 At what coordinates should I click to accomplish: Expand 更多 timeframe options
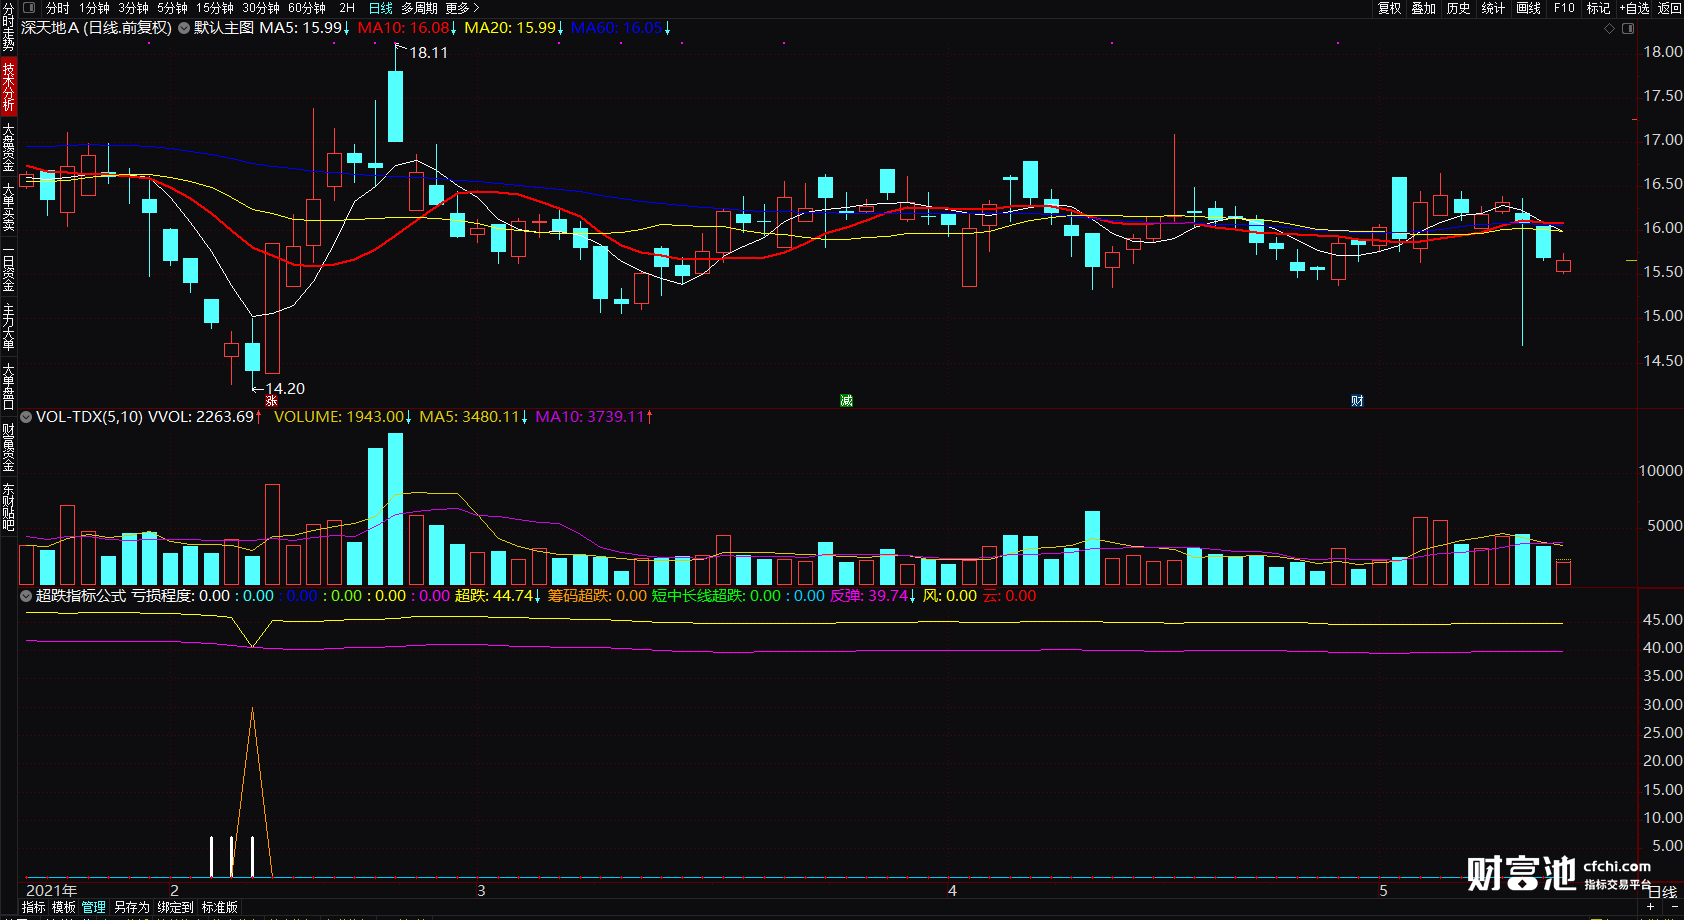click(462, 8)
